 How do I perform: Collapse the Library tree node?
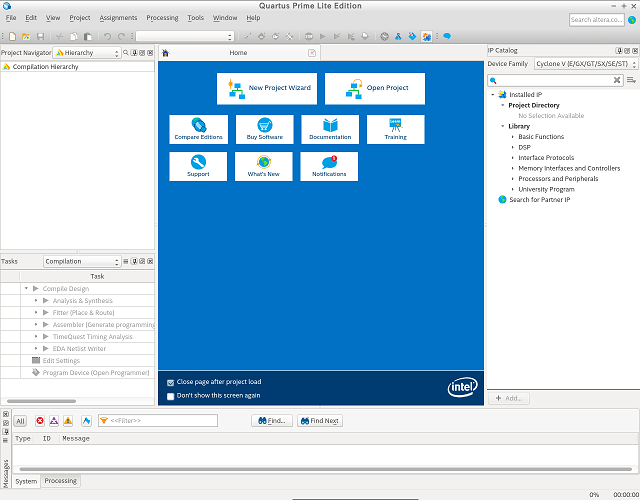[502, 126]
